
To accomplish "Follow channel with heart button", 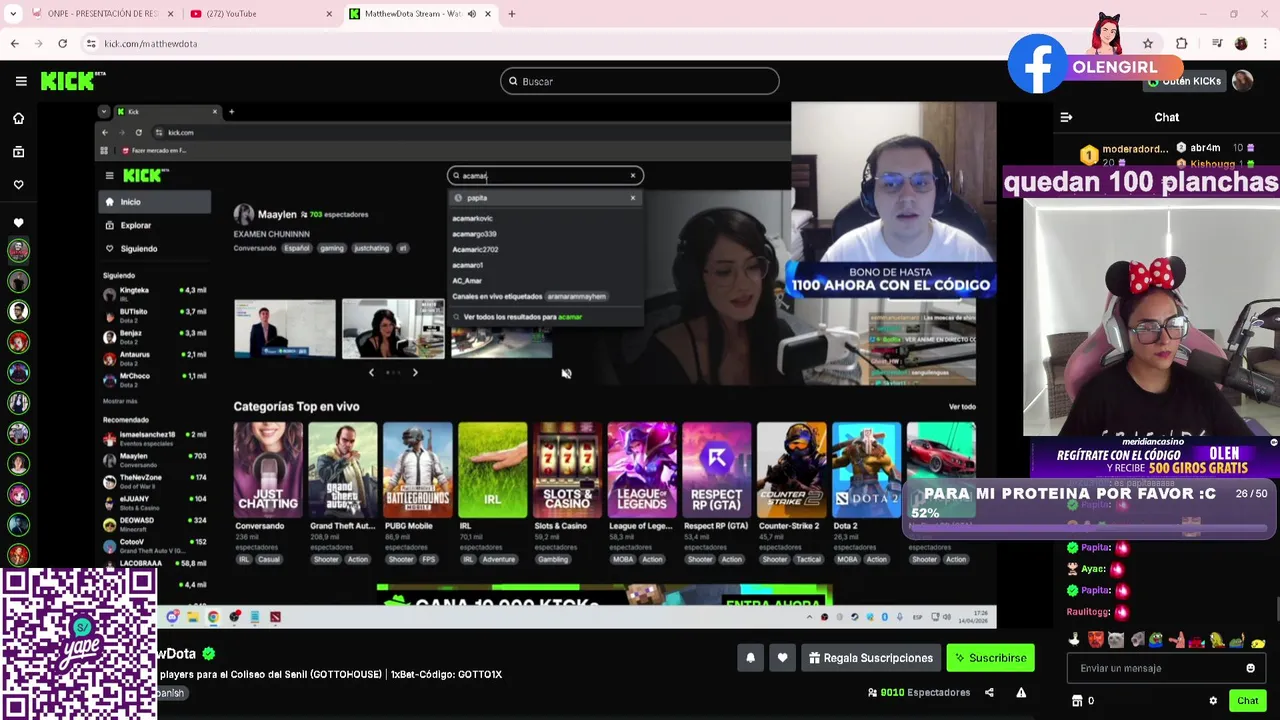I will 782,658.
